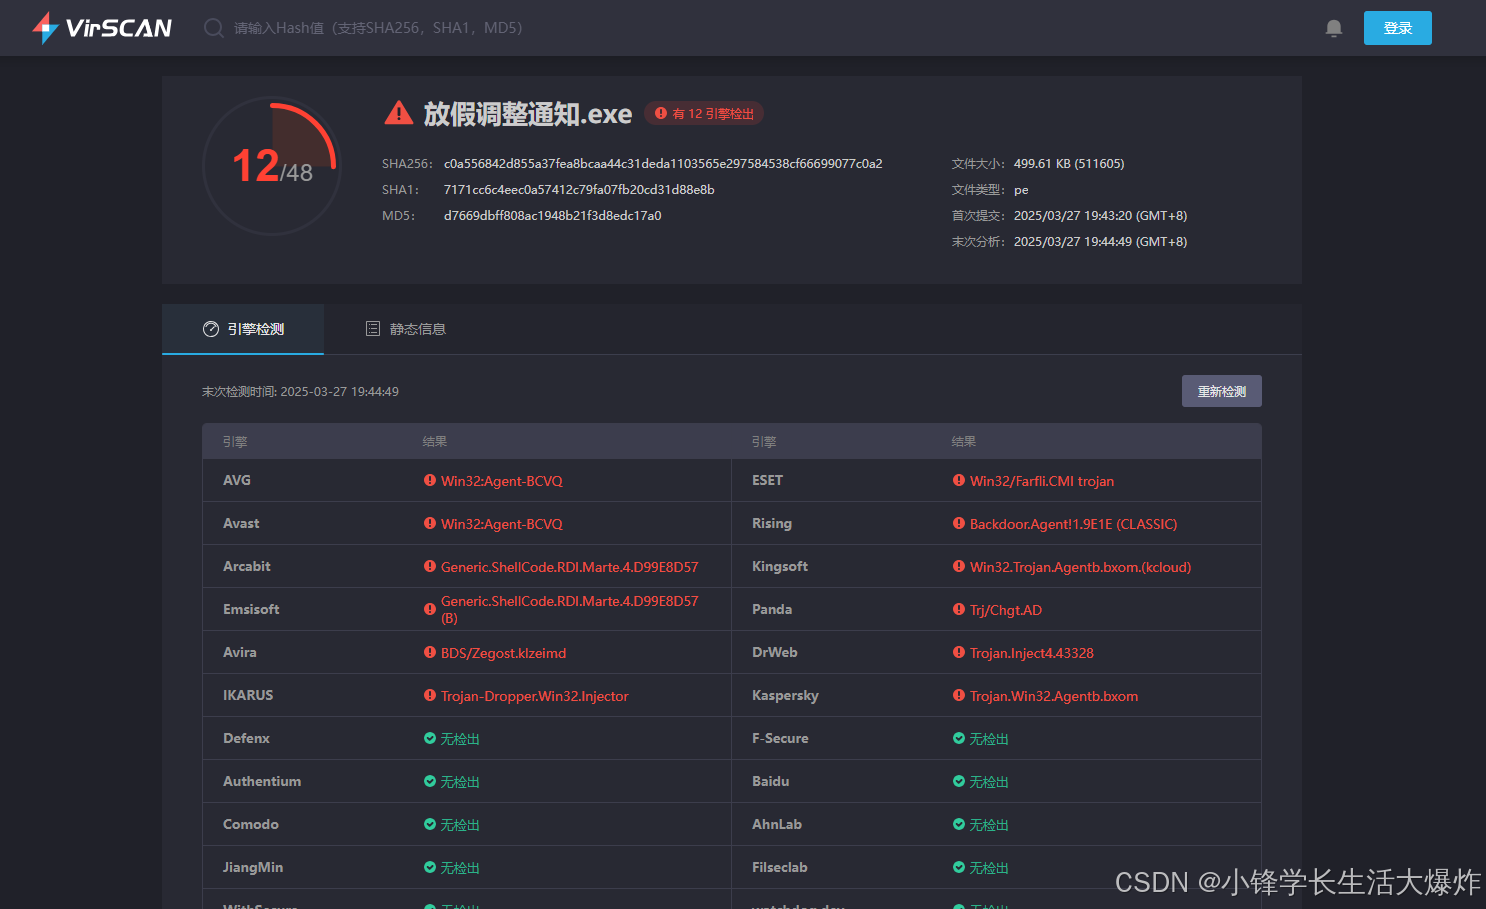This screenshot has height=909, width=1486.
Task: Click green check icon in F-Secure row
Action: [959, 738]
